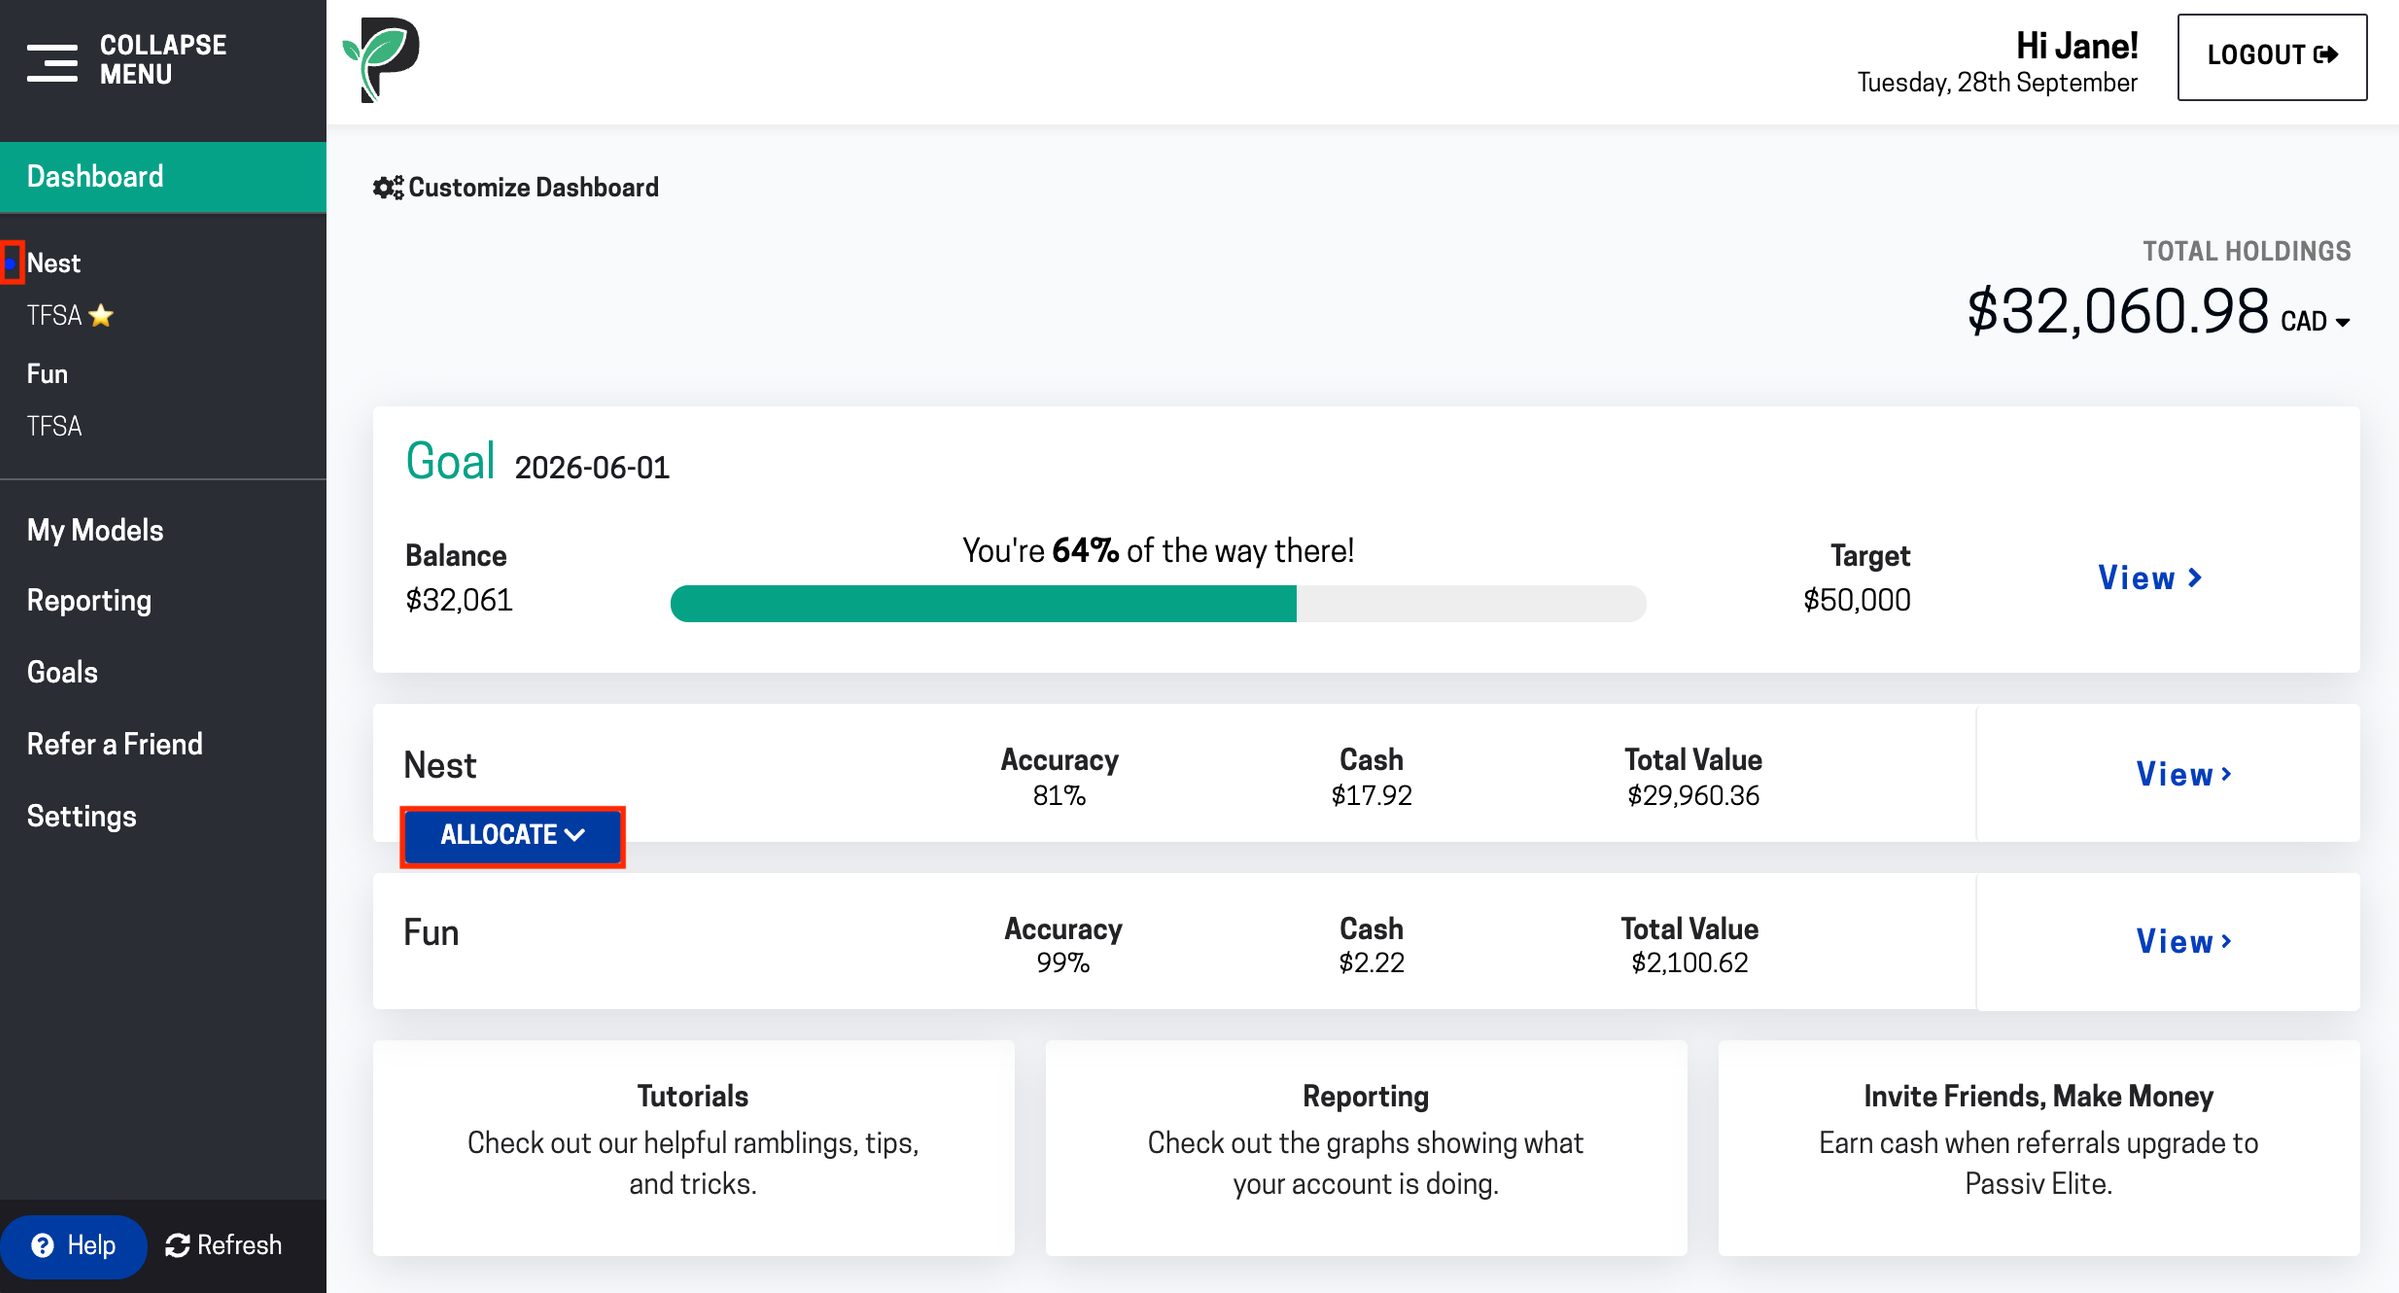Click the Passiv leaf logo
This screenshot has height=1293, width=2399.
point(381,60)
